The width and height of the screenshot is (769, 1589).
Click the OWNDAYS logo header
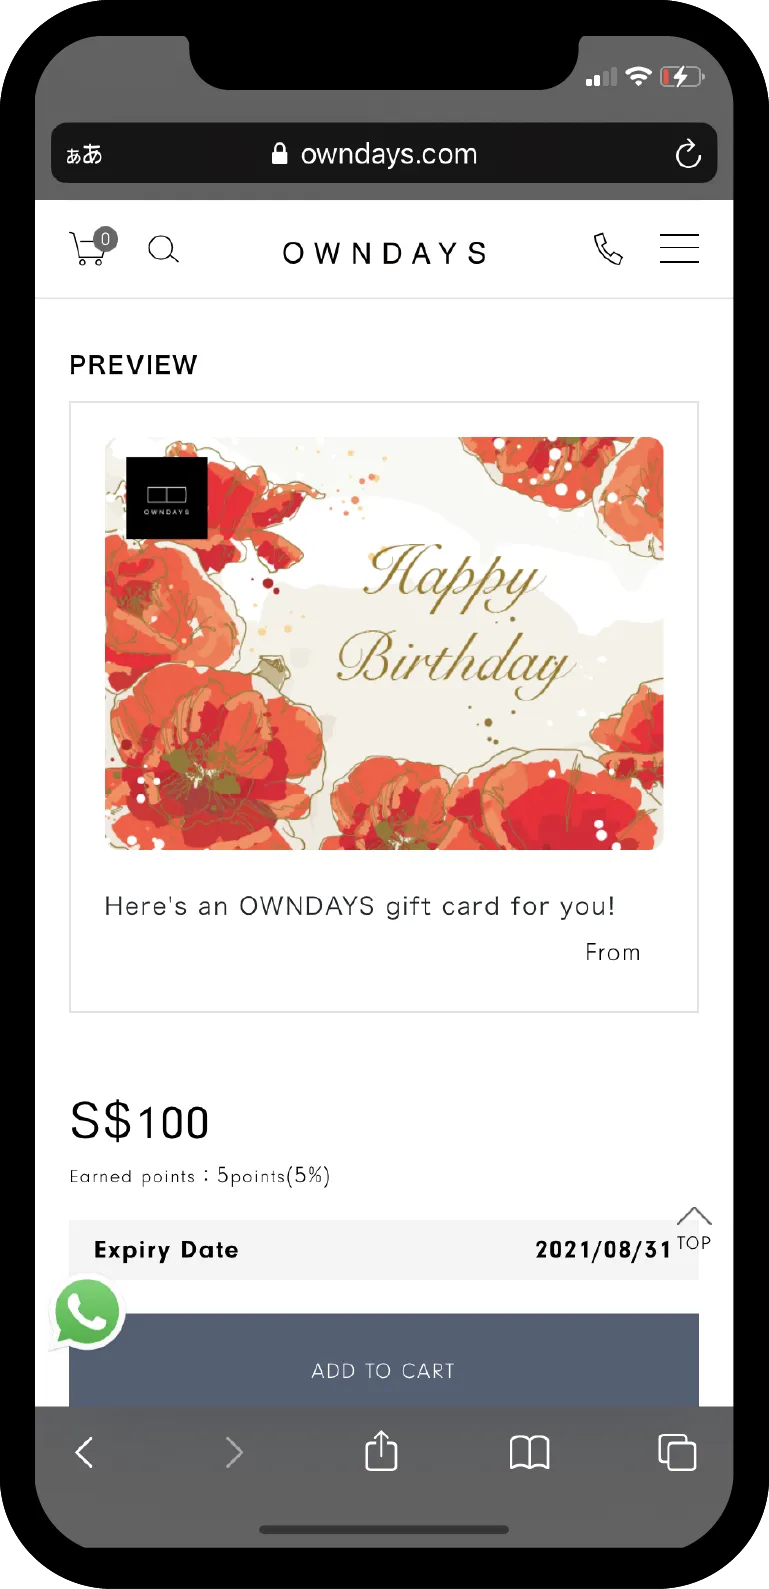click(385, 253)
